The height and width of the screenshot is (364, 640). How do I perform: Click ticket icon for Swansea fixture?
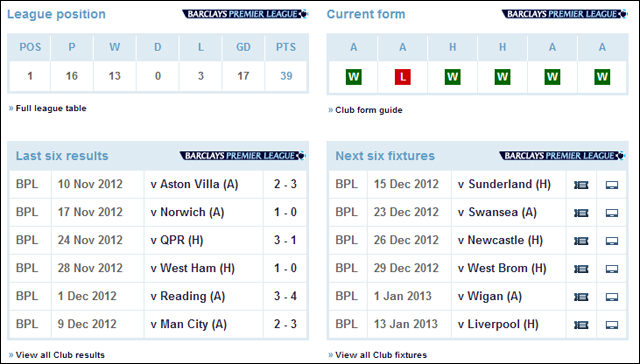[x=581, y=213]
